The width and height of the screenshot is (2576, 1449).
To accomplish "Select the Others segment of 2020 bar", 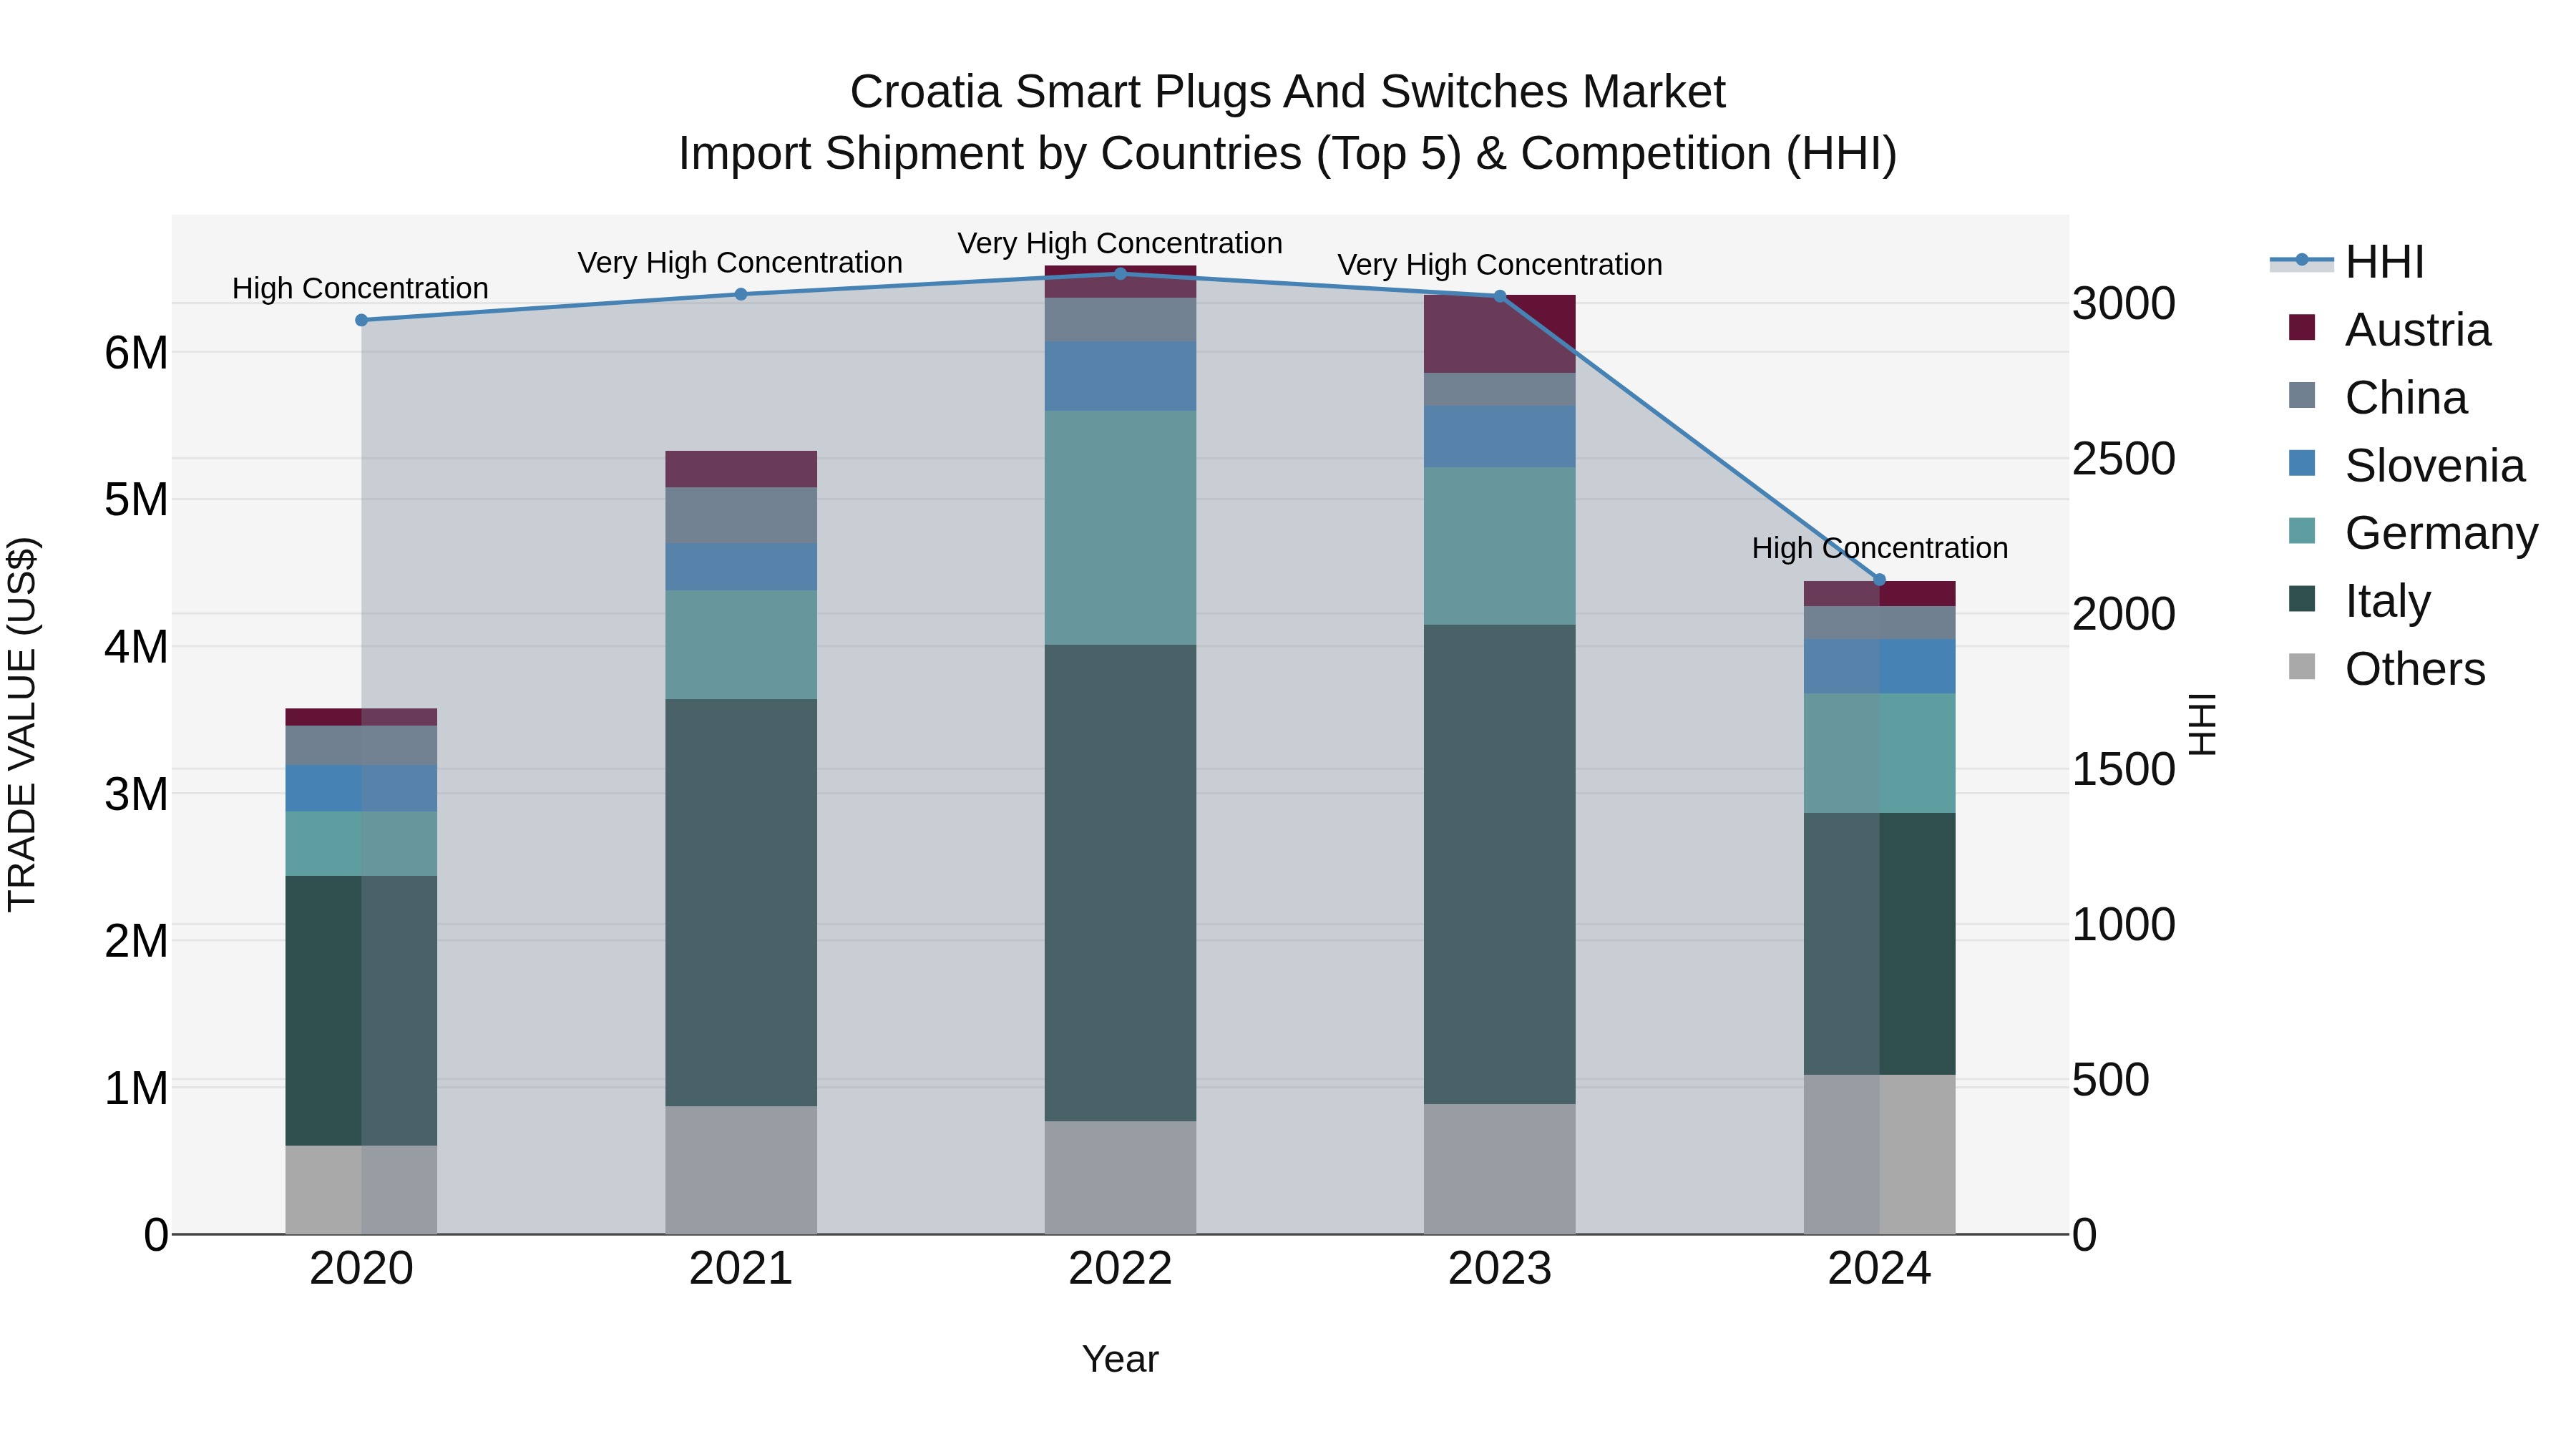I will pos(362,1190).
